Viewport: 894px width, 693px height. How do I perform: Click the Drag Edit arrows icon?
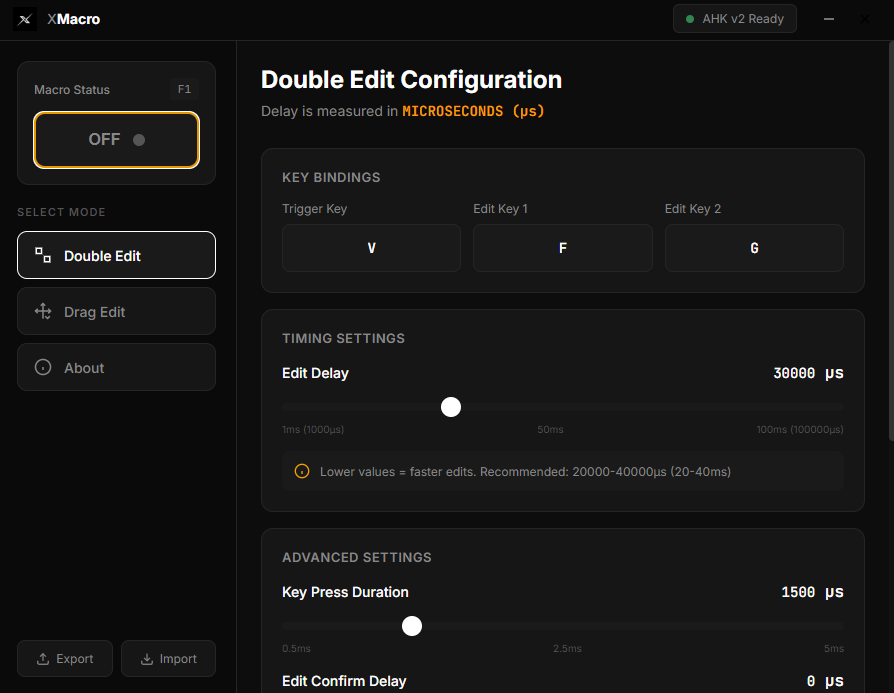pyautogui.click(x=43, y=312)
